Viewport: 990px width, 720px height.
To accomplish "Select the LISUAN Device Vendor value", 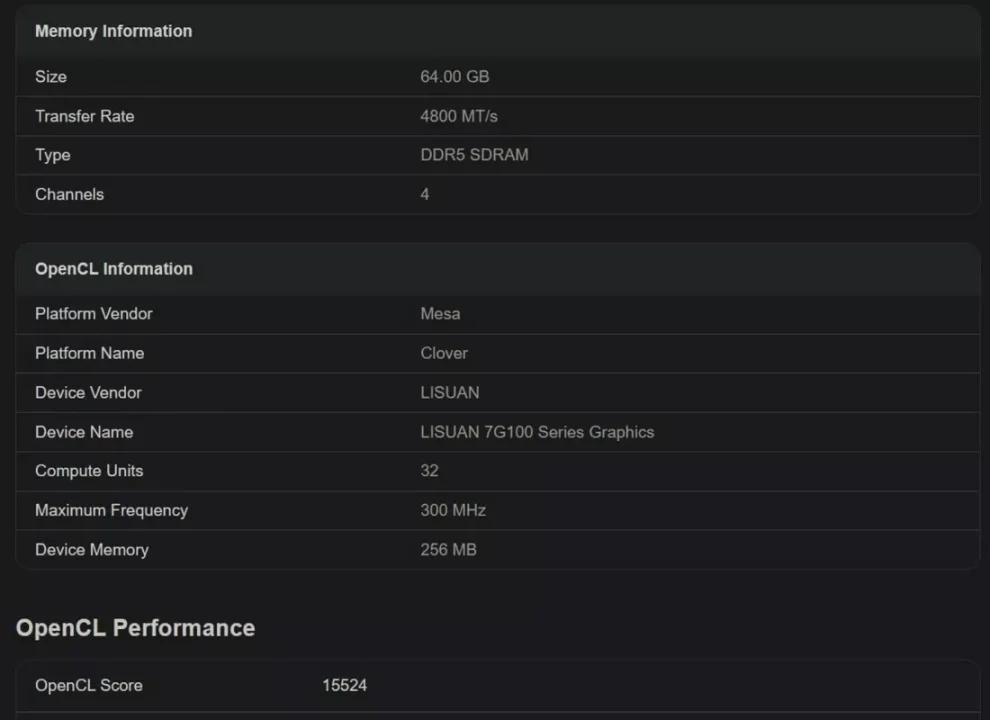I will [x=450, y=392].
